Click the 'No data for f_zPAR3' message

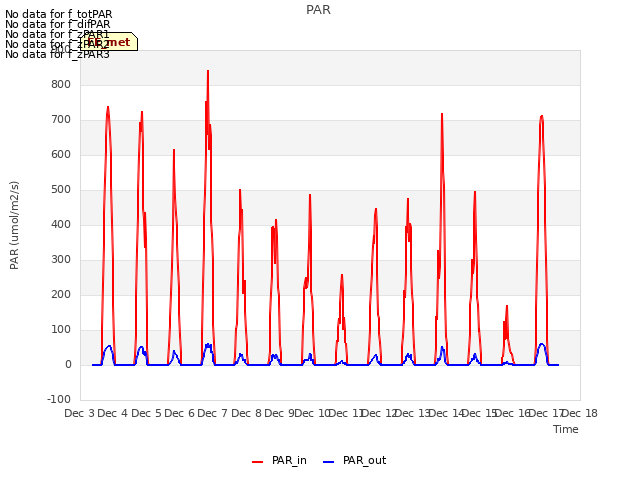click(x=57, y=54)
